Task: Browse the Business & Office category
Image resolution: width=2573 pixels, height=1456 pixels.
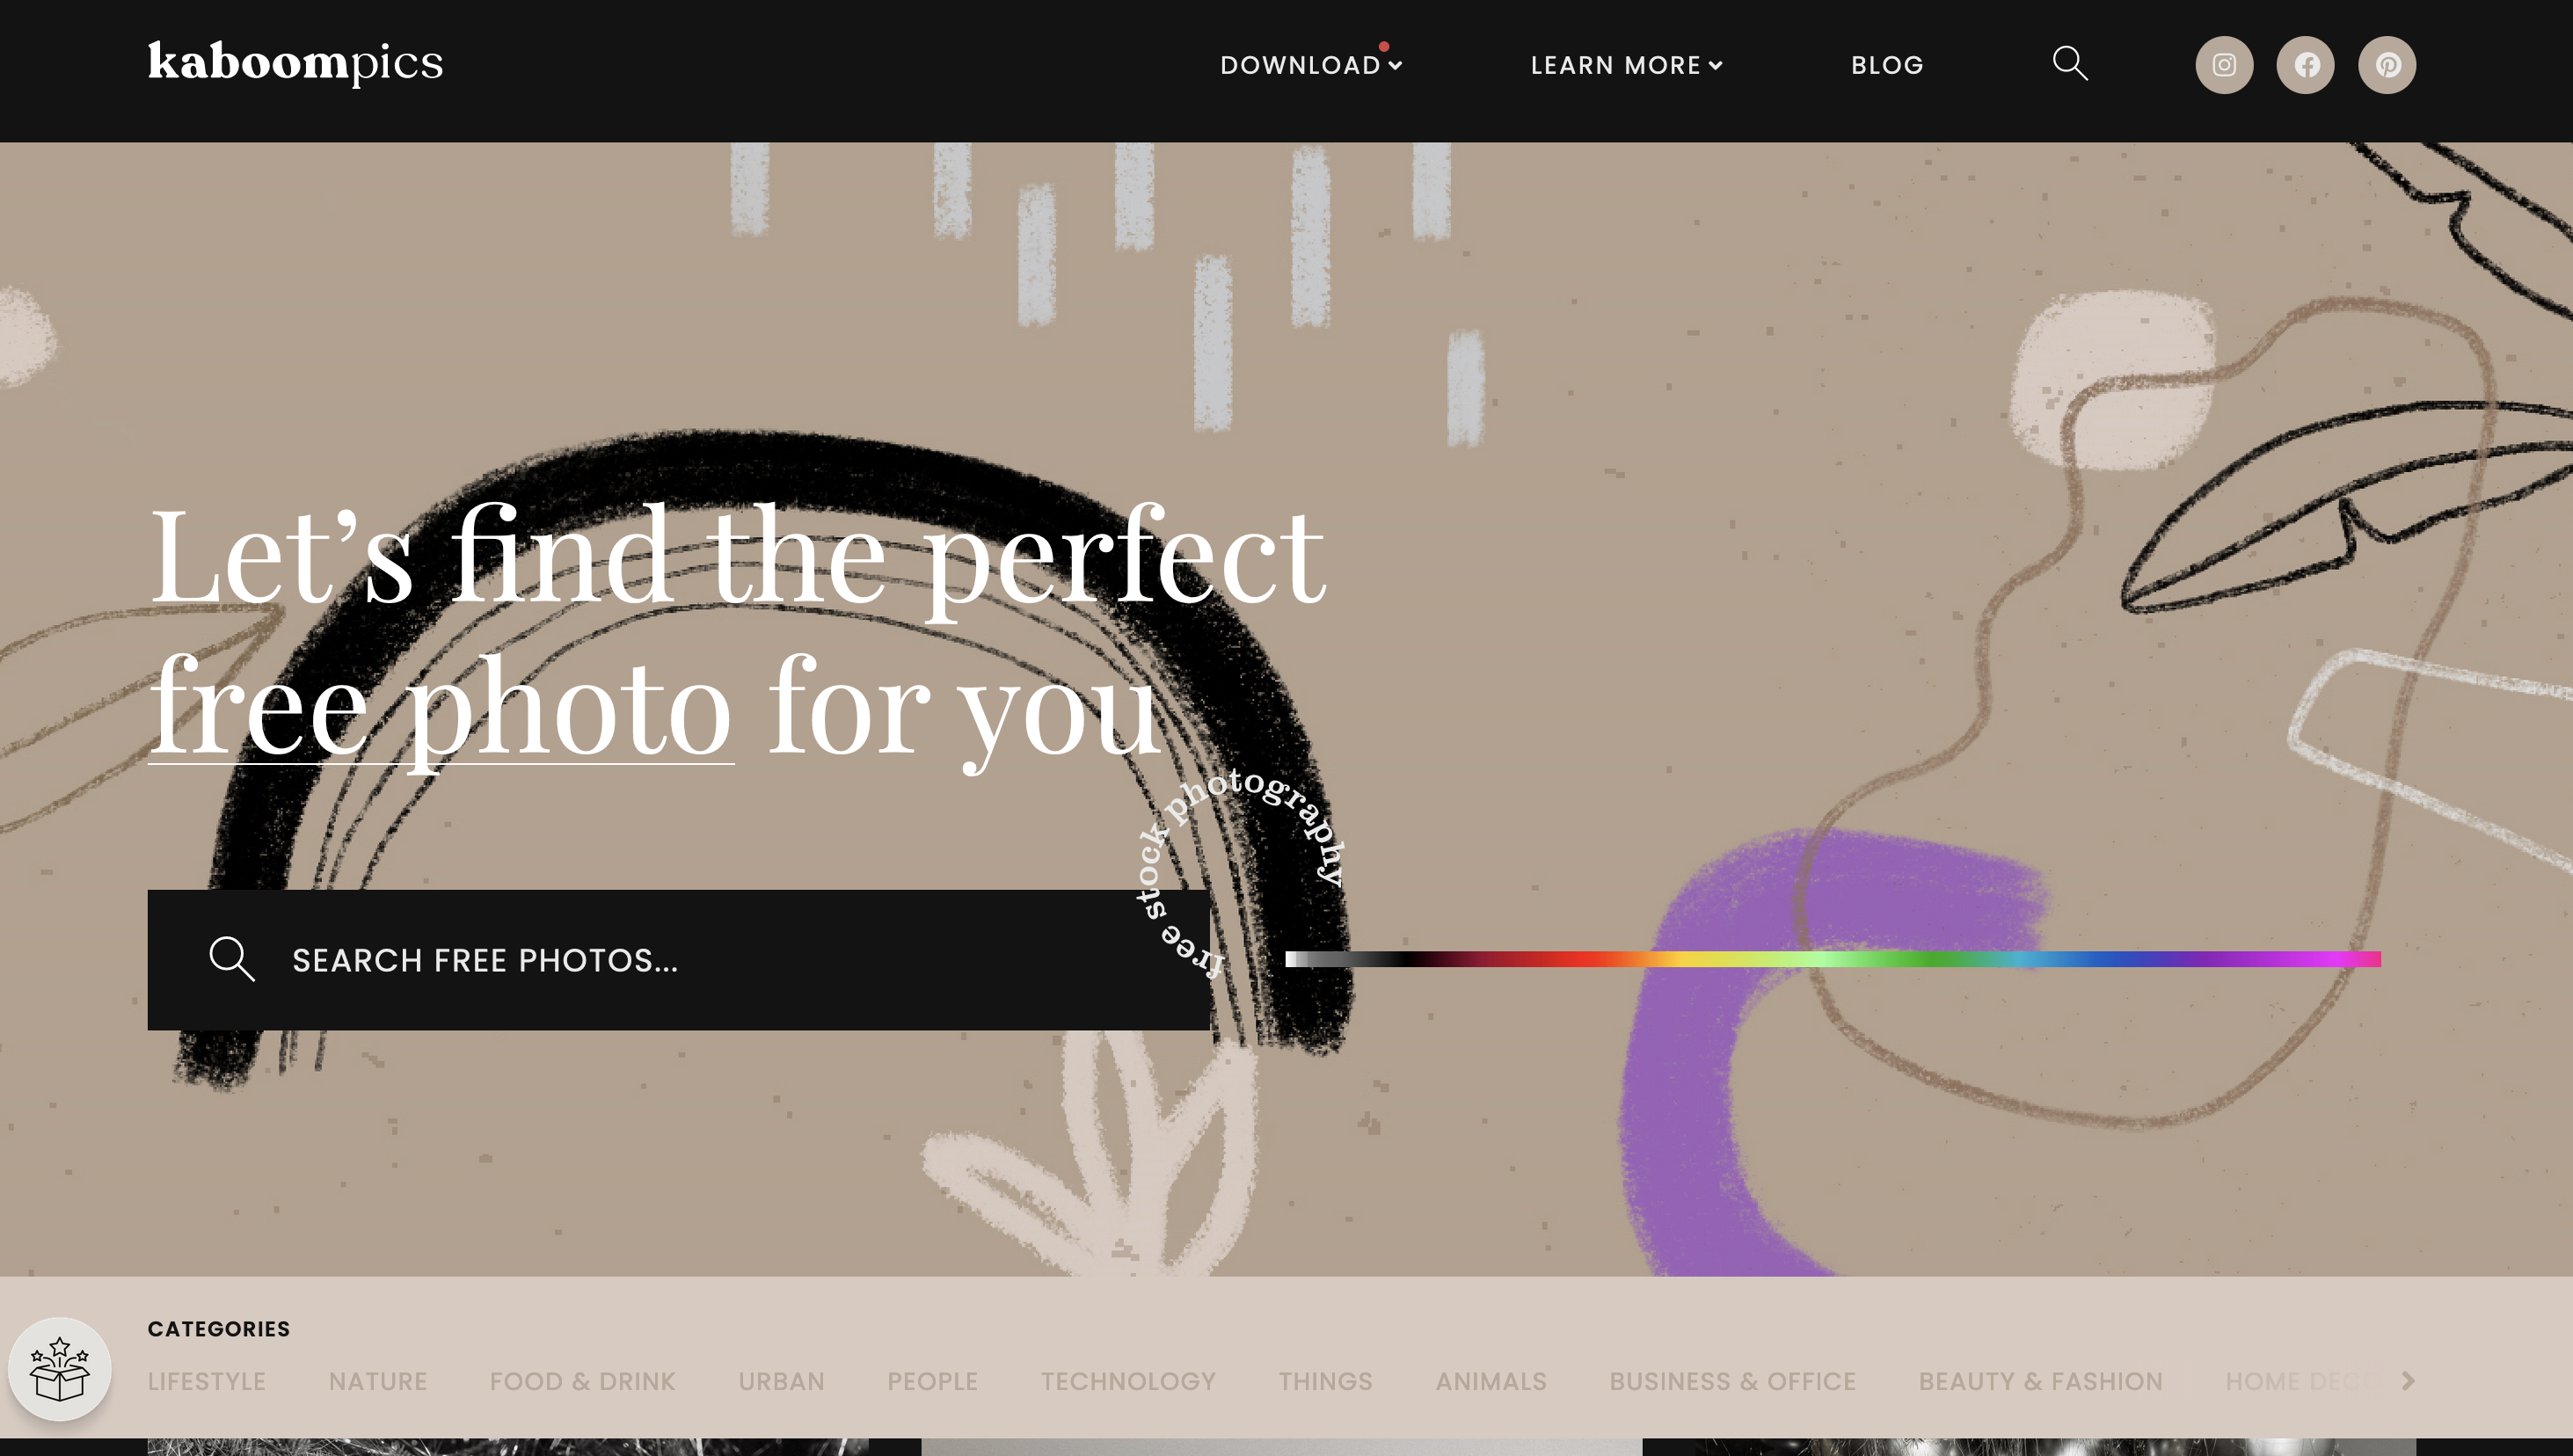Action: tap(1732, 1381)
